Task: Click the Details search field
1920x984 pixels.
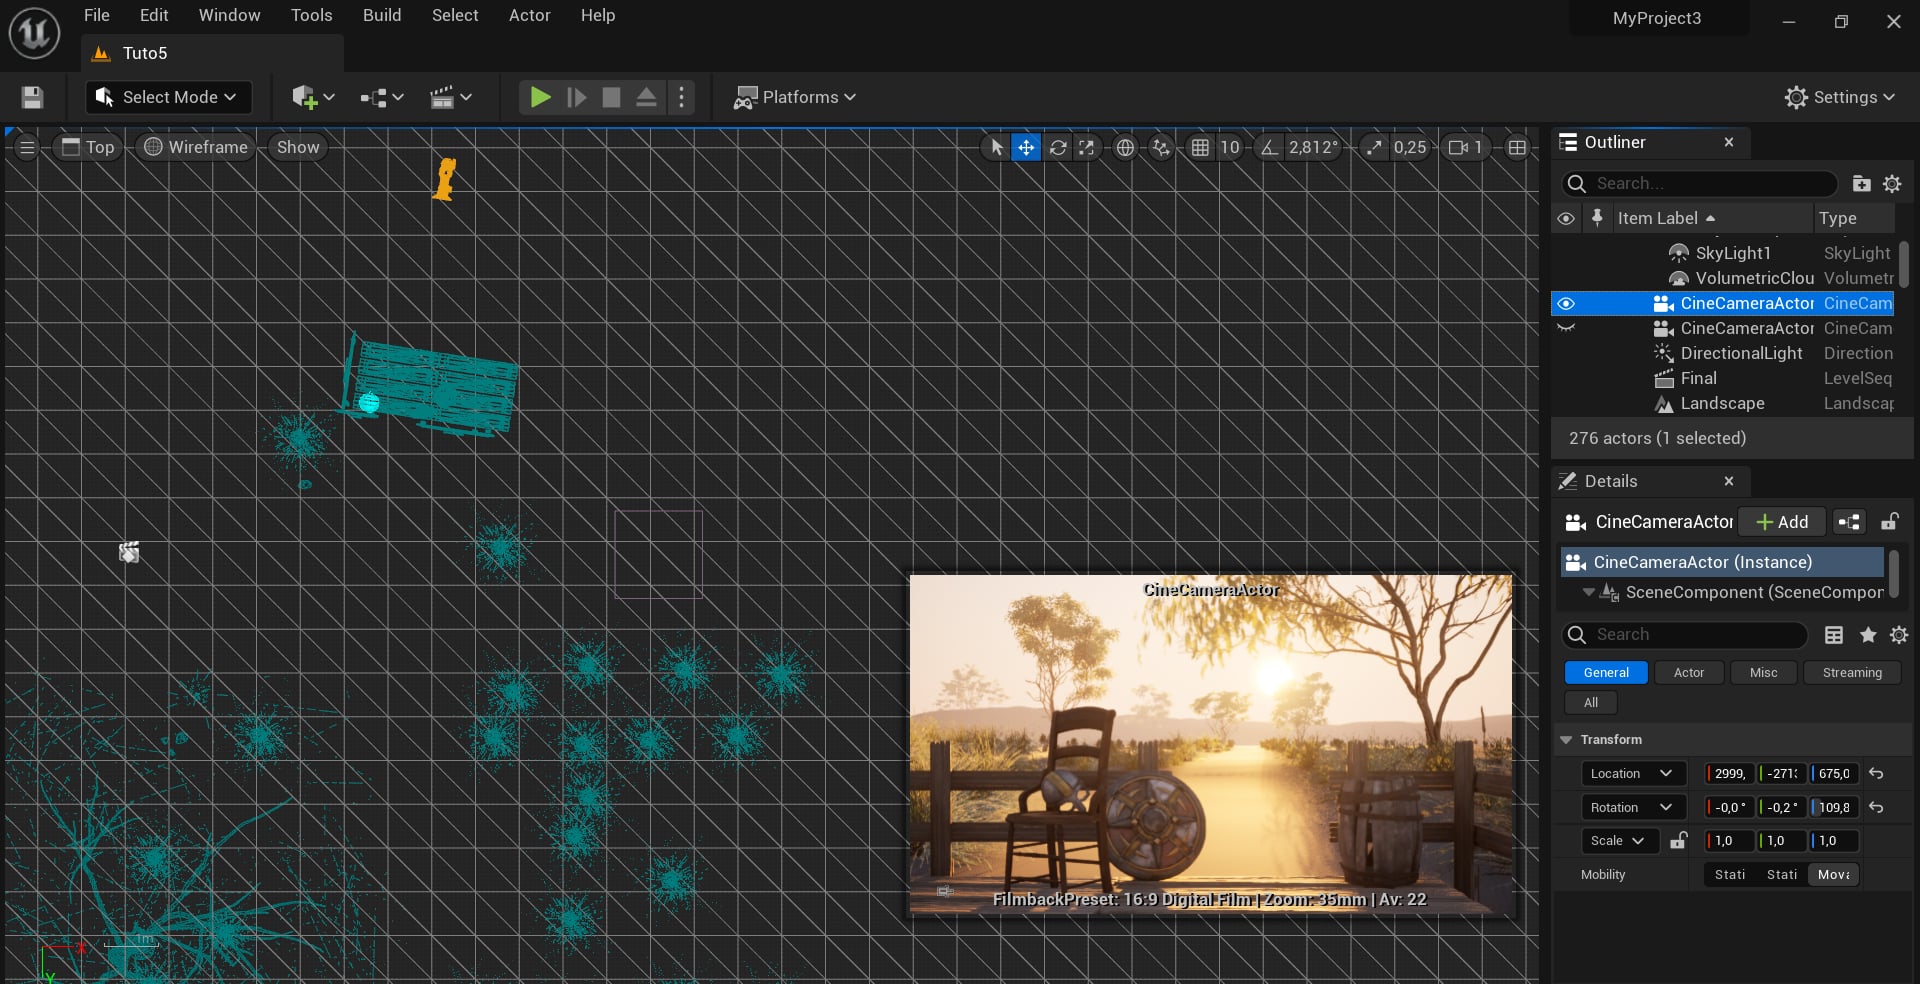Action: click(1685, 634)
